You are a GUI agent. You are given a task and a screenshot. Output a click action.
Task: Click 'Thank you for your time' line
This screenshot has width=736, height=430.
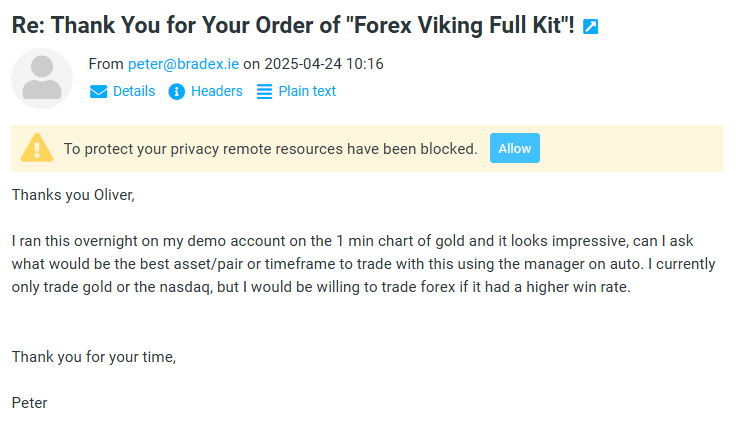94,355
